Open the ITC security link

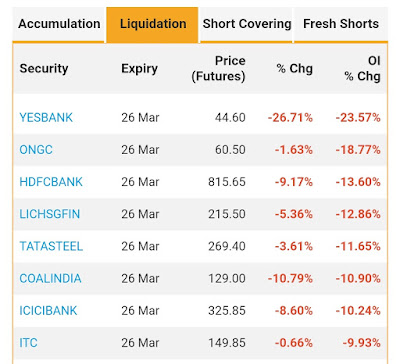click(x=28, y=343)
